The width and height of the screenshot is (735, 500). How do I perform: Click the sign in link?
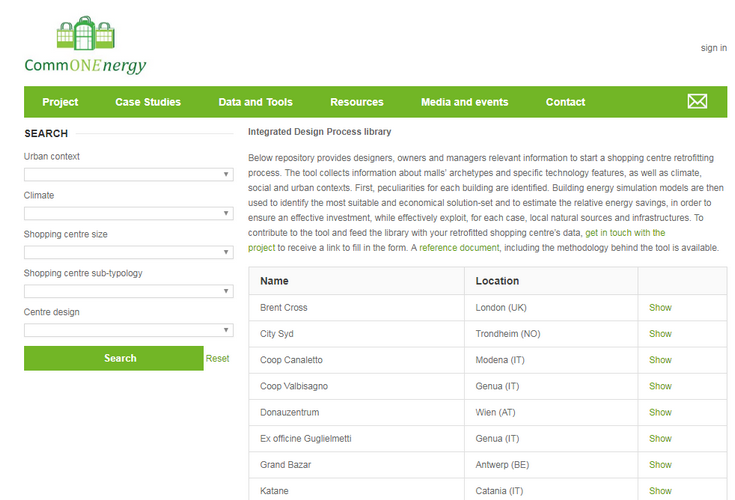pyautogui.click(x=713, y=48)
